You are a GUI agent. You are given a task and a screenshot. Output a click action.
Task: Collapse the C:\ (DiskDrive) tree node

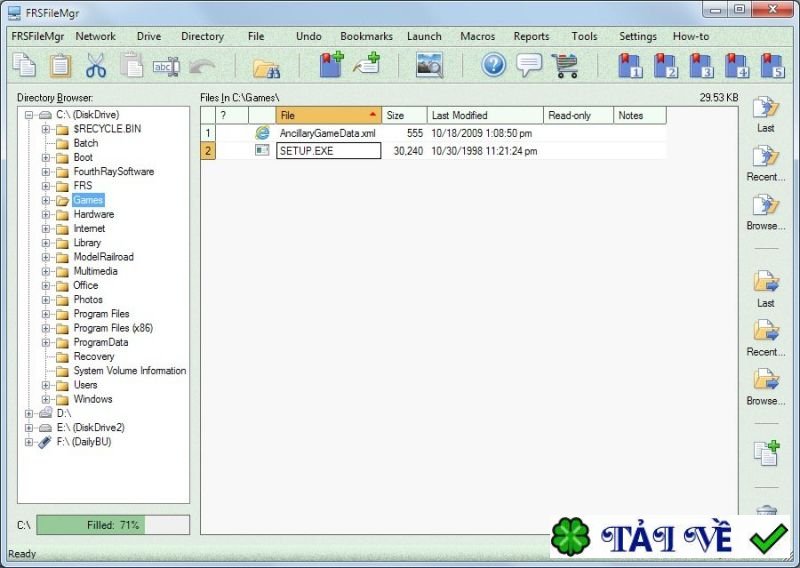(29, 115)
